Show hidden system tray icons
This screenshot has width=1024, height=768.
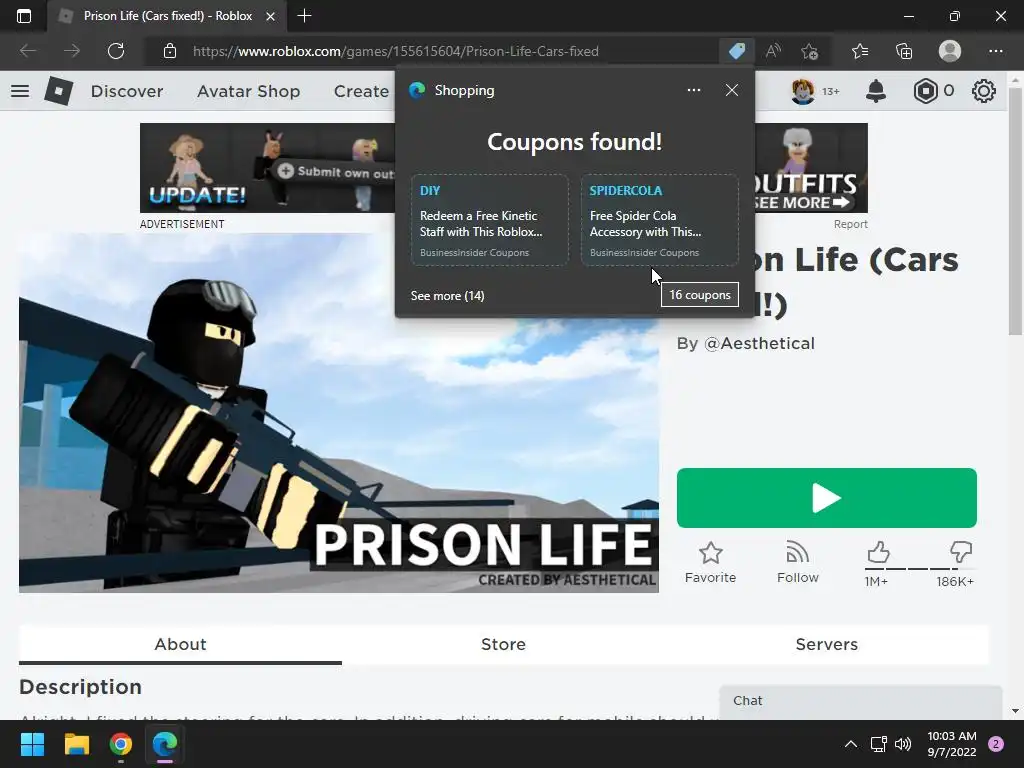pos(850,744)
